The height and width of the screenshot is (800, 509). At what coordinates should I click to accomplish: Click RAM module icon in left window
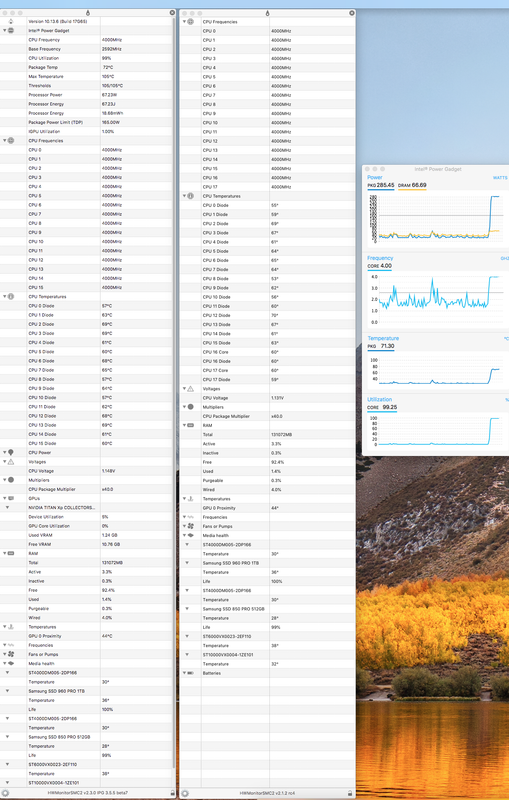[11, 553]
